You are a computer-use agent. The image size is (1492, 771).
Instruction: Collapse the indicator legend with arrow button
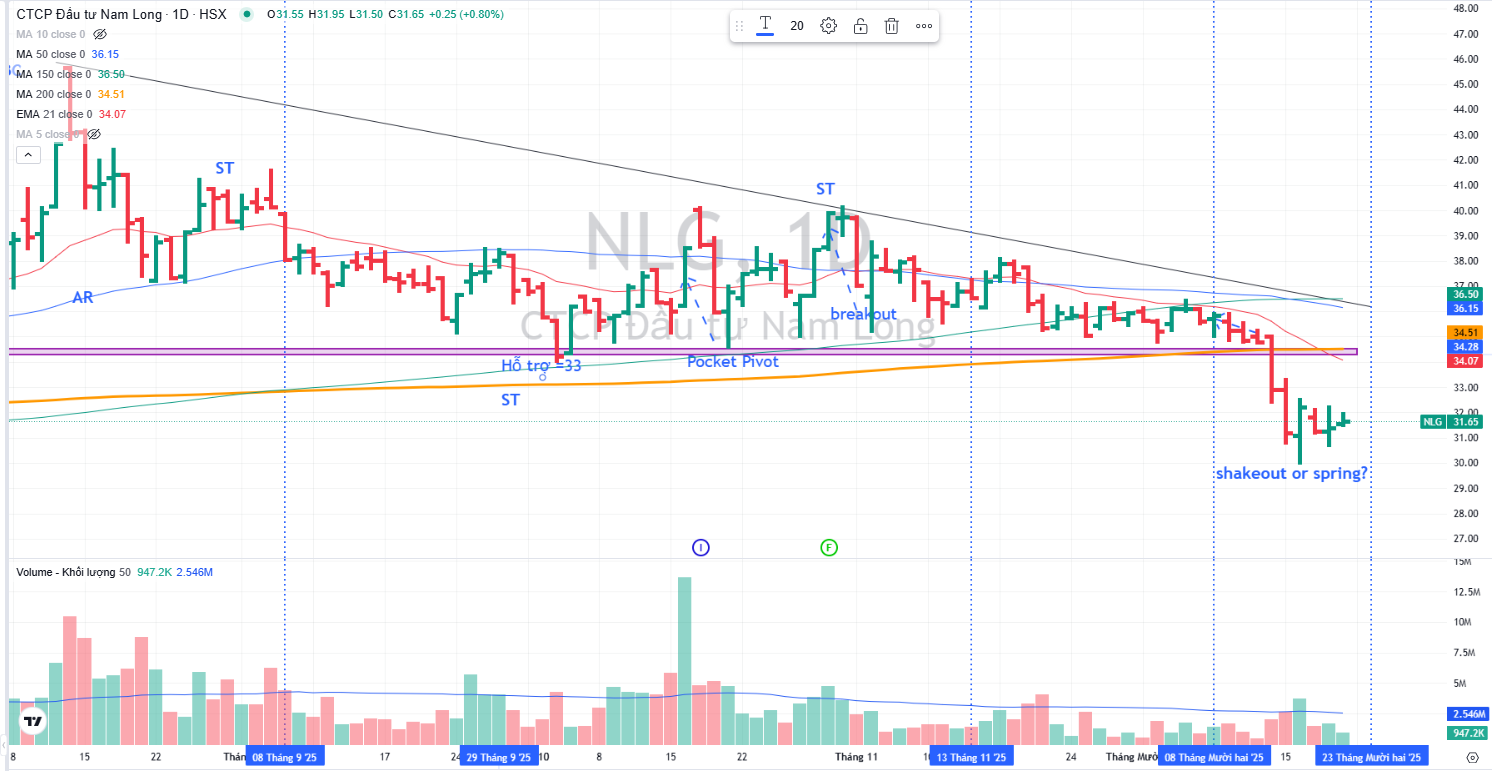tap(28, 154)
